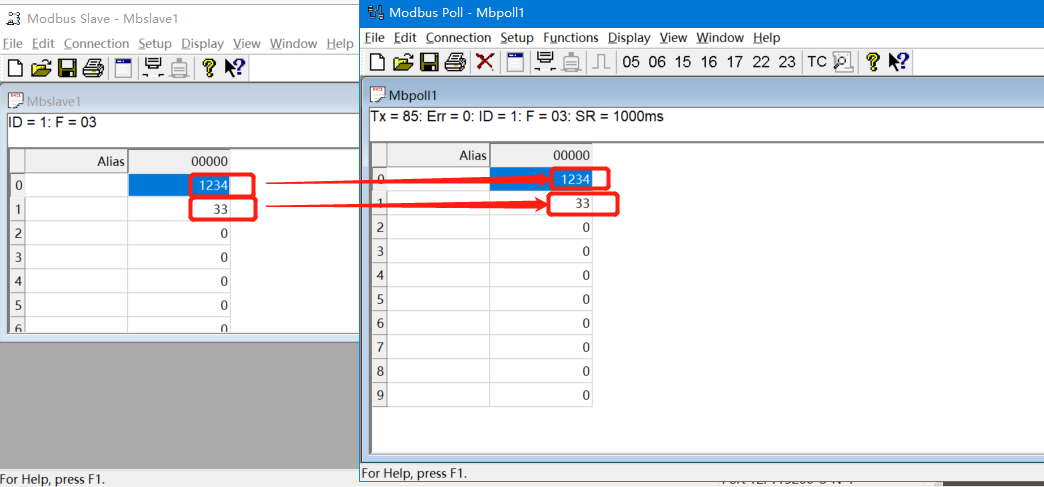
Task: Select the 1234 cell in Mbslave1 table
Action: [x=179, y=185]
